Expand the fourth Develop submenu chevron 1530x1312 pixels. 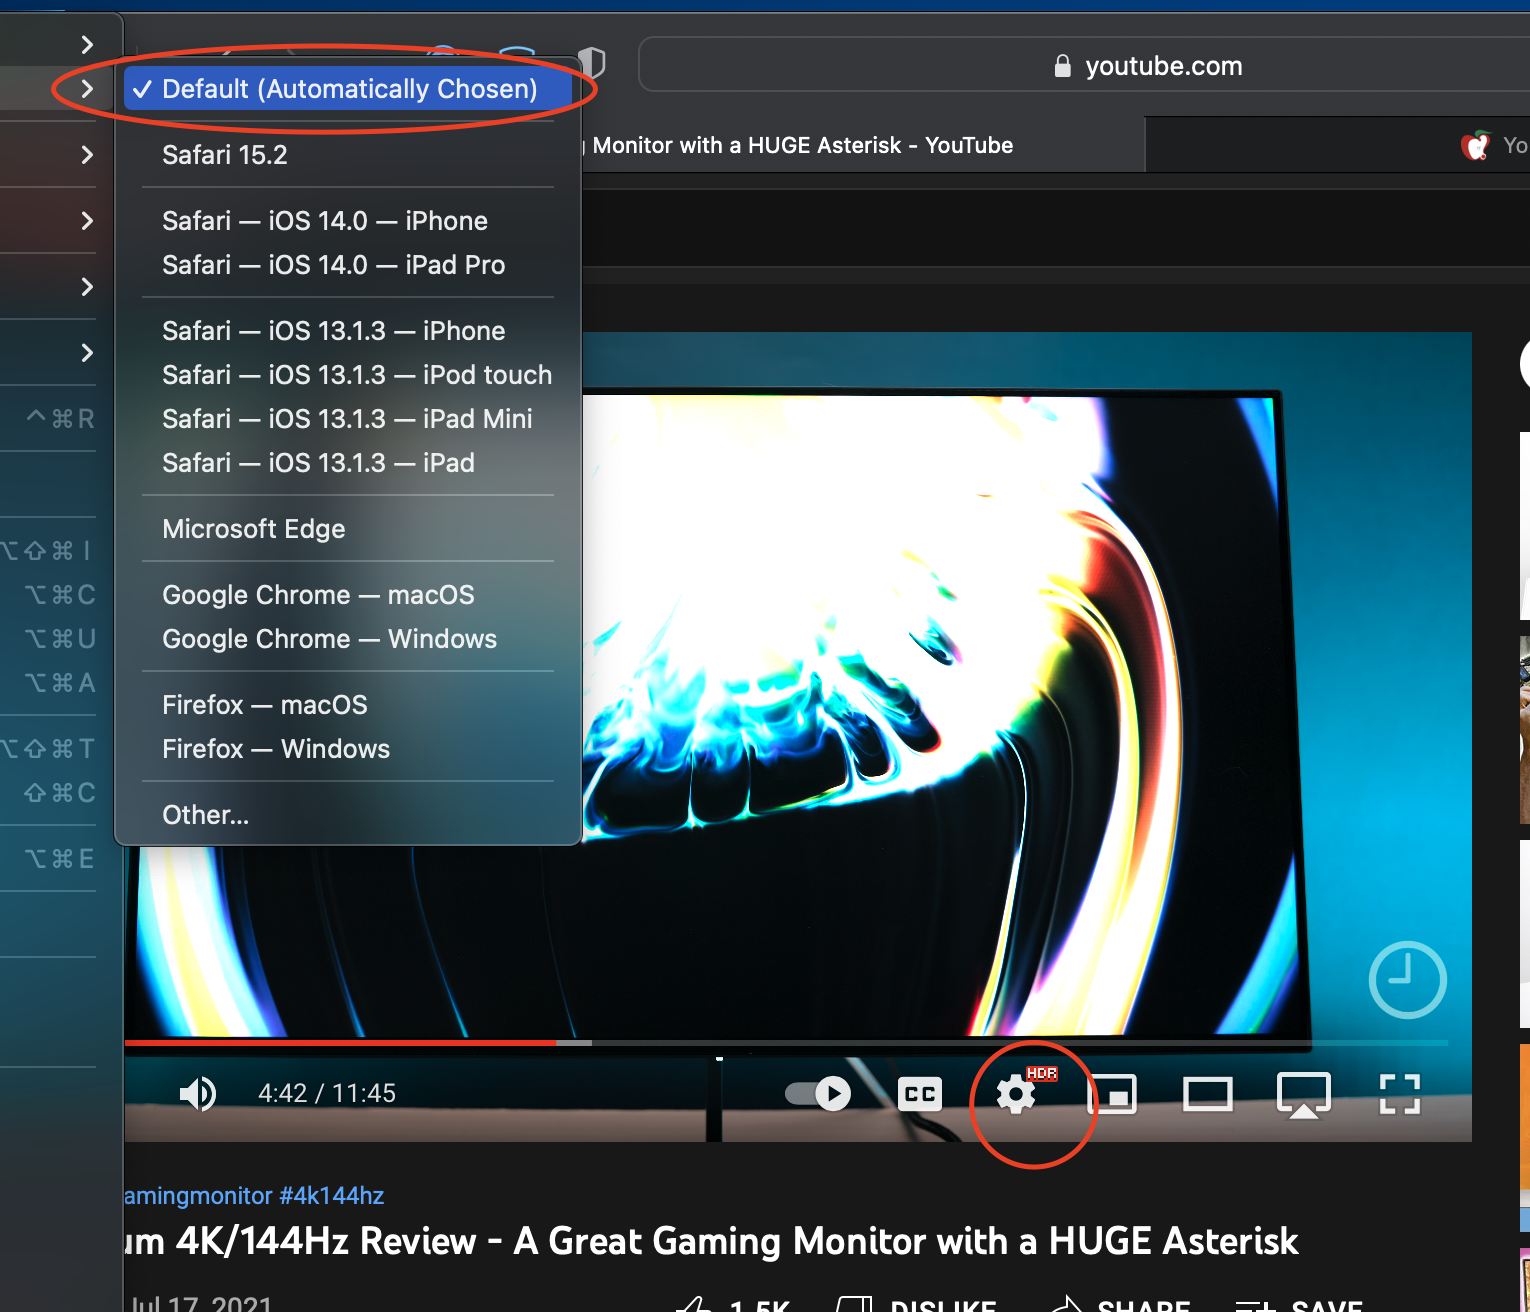87,221
